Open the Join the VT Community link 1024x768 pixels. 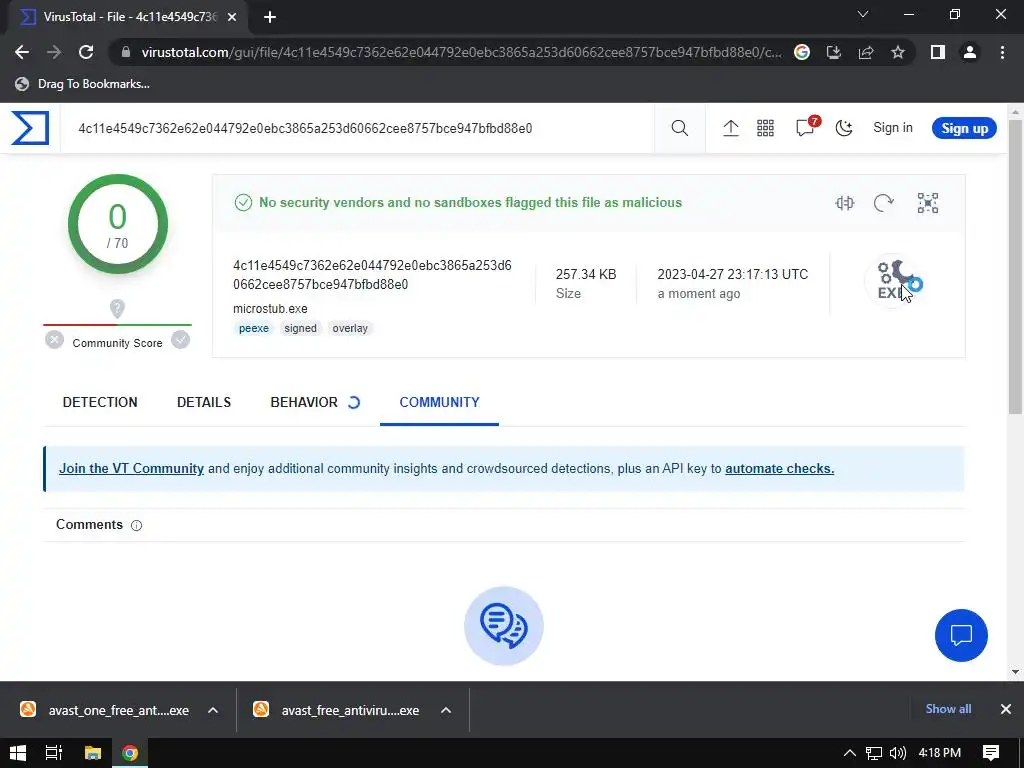tap(131, 468)
